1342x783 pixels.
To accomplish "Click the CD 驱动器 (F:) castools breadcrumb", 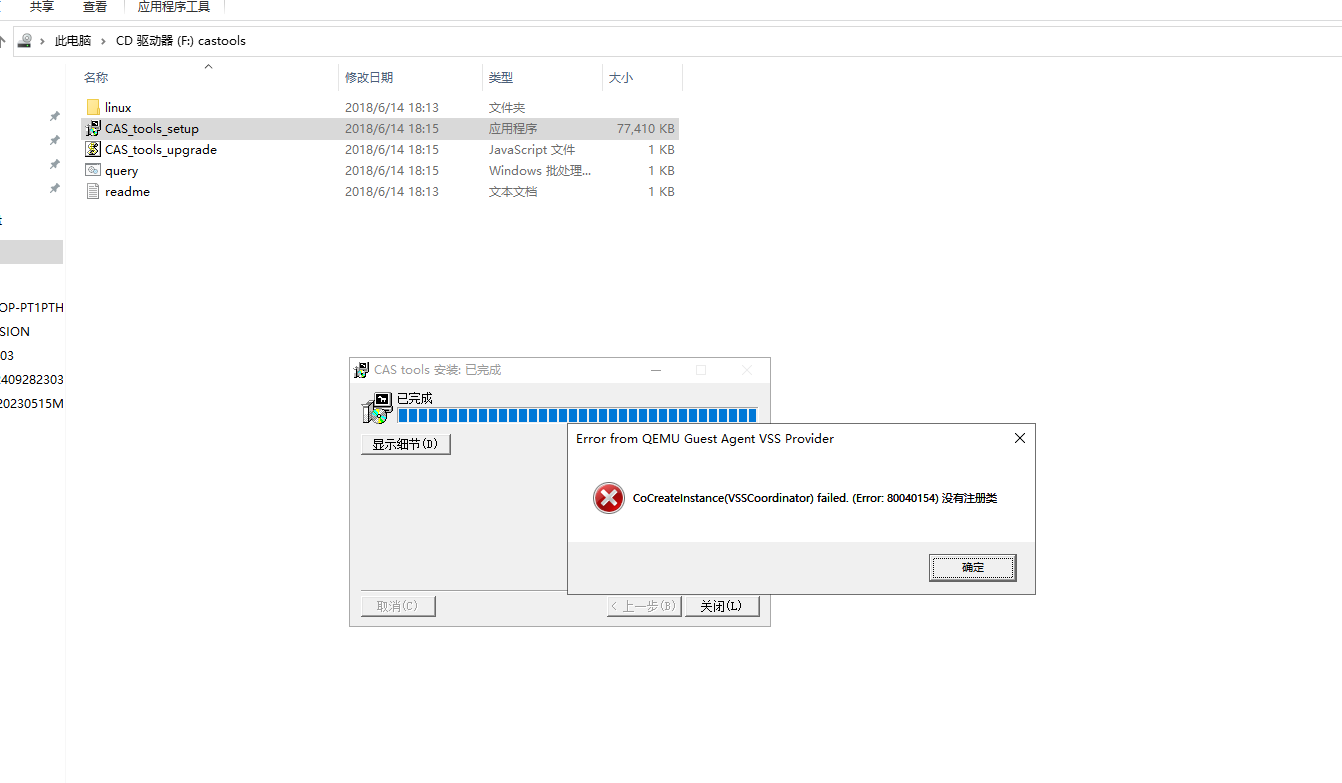I will (x=181, y=41).
